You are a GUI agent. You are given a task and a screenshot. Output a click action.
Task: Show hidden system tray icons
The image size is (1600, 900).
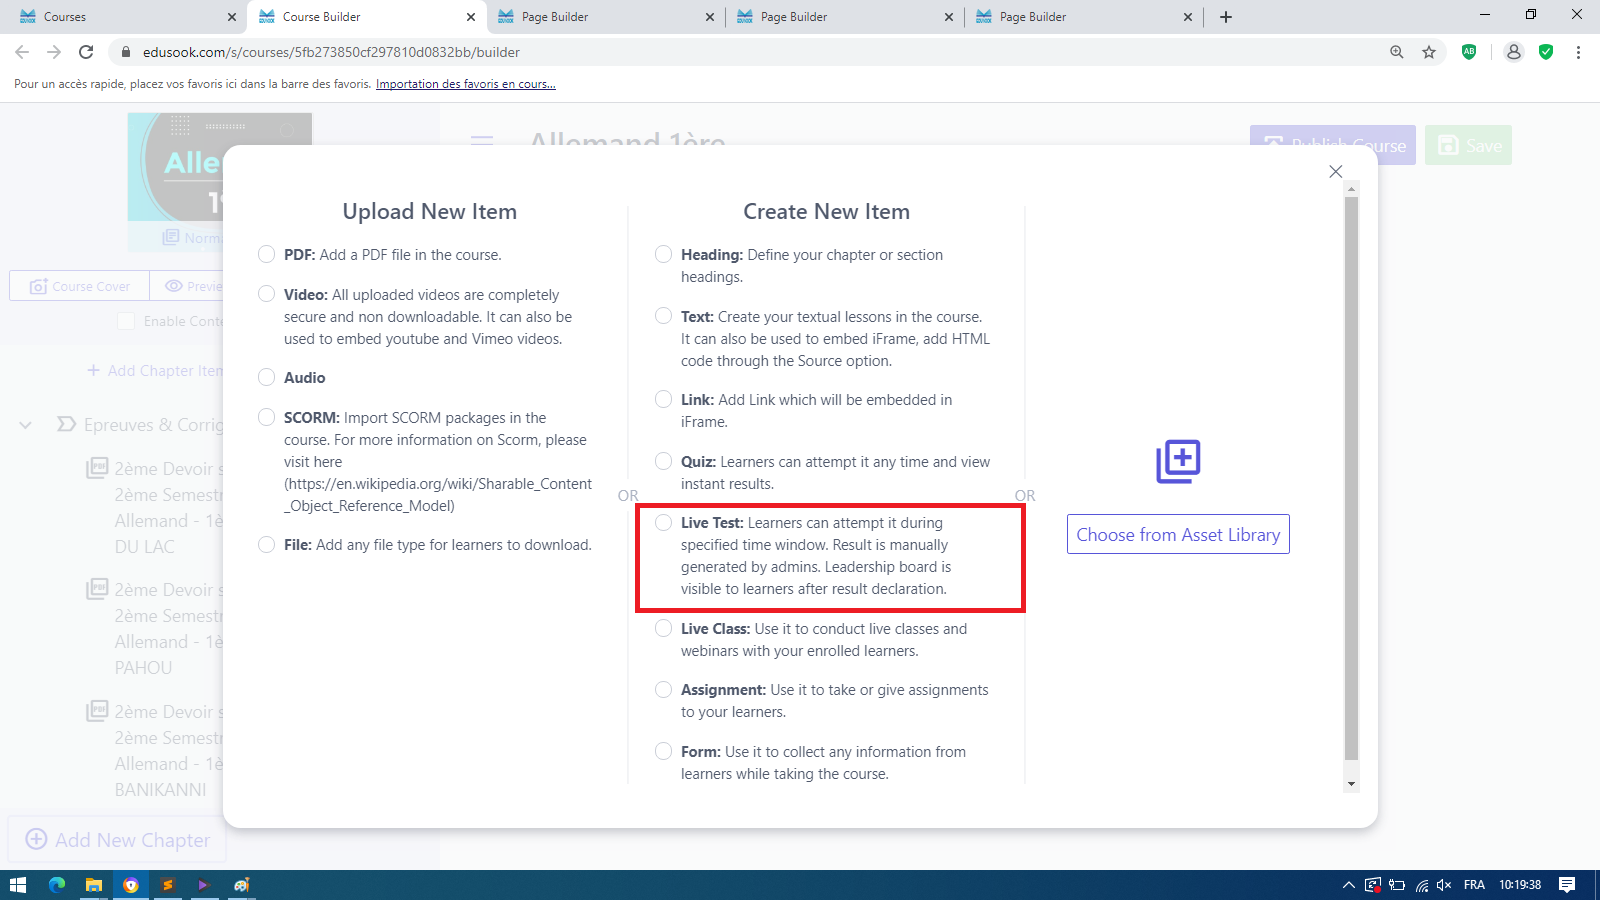1348,885
